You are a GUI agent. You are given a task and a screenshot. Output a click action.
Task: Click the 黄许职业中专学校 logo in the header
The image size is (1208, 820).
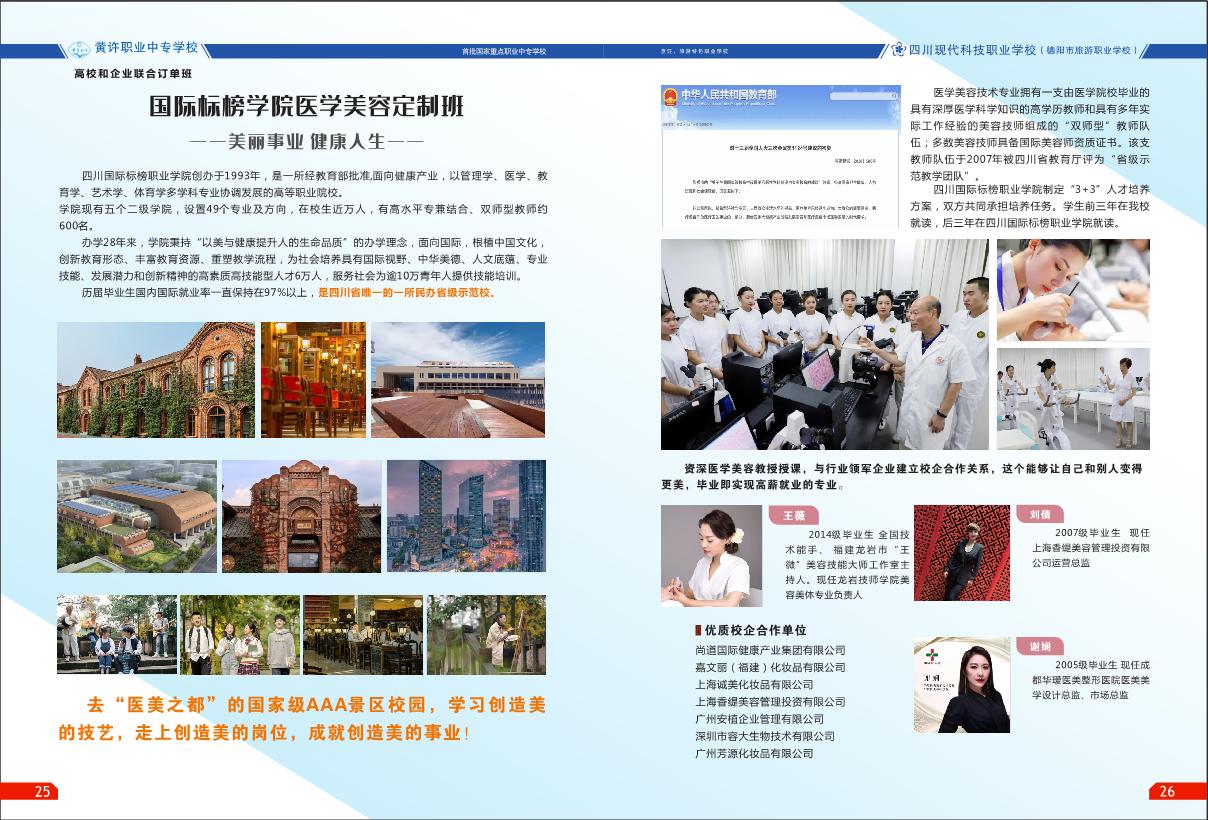79,49
